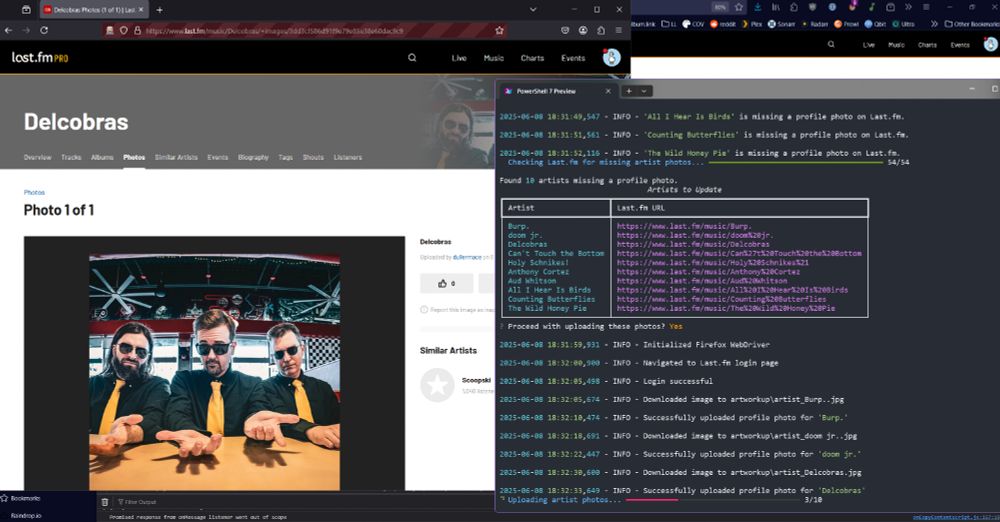Open the Events nav item in front window

pyautogui.click(x=573, y=58)
